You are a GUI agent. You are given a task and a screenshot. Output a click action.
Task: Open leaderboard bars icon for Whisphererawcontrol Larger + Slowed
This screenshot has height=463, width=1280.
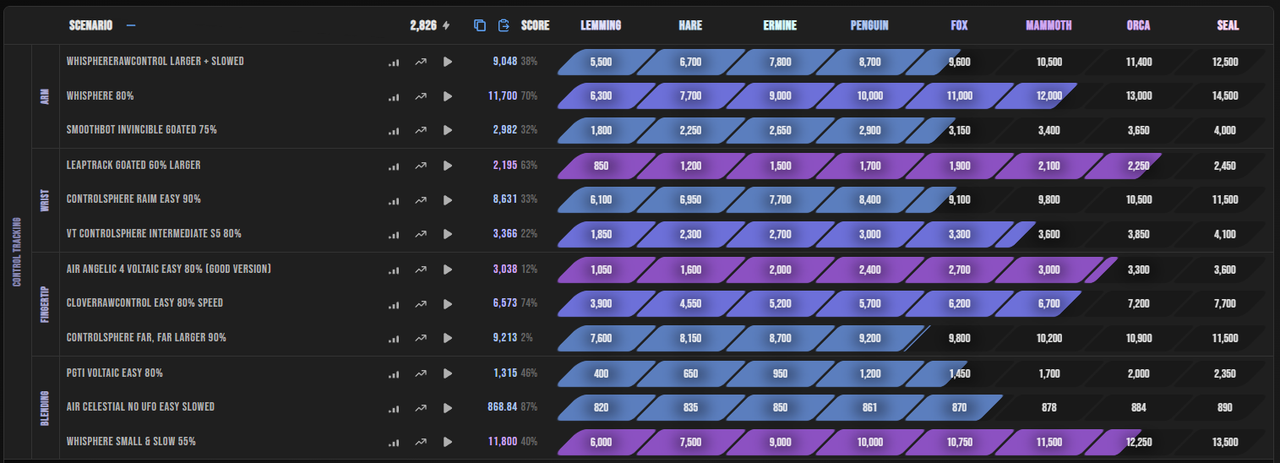(394, 62)
